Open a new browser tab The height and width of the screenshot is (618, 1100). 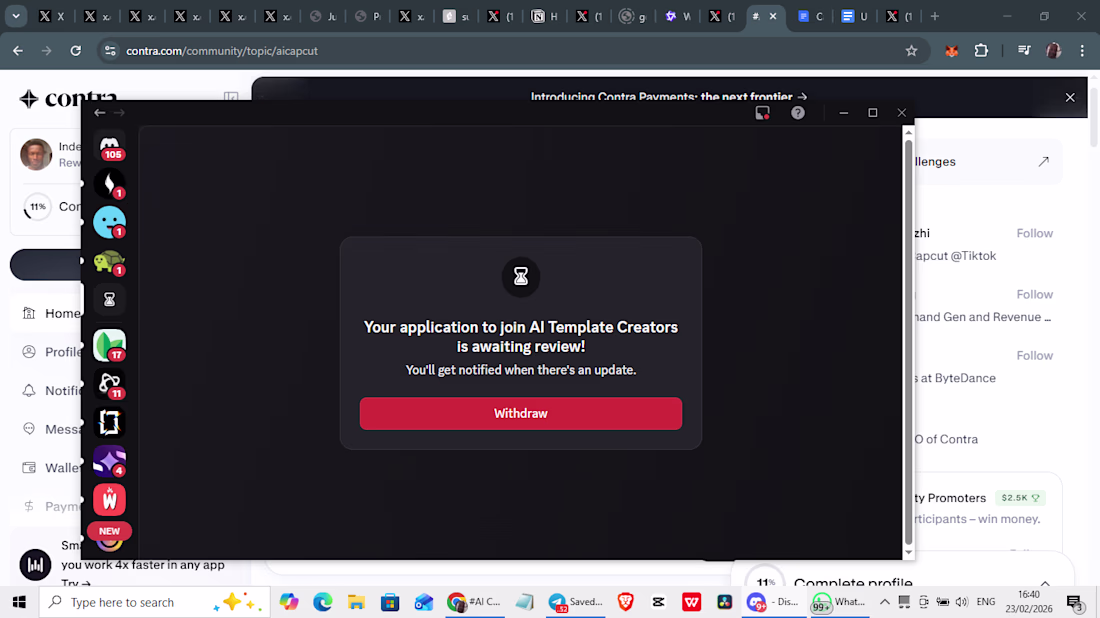click(x=934, y=16)
